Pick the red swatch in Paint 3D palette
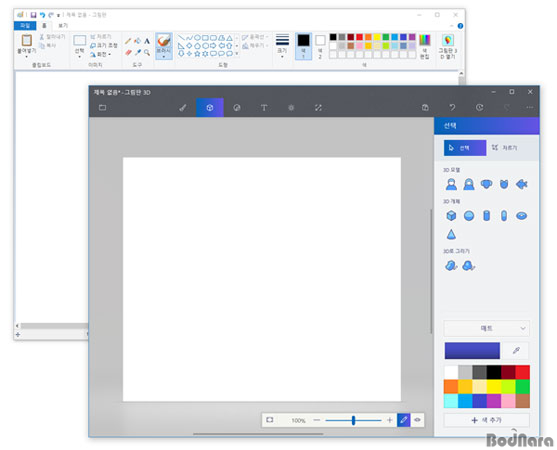The height and width of the screenshot is (450, 557). (x=522, y=372)
